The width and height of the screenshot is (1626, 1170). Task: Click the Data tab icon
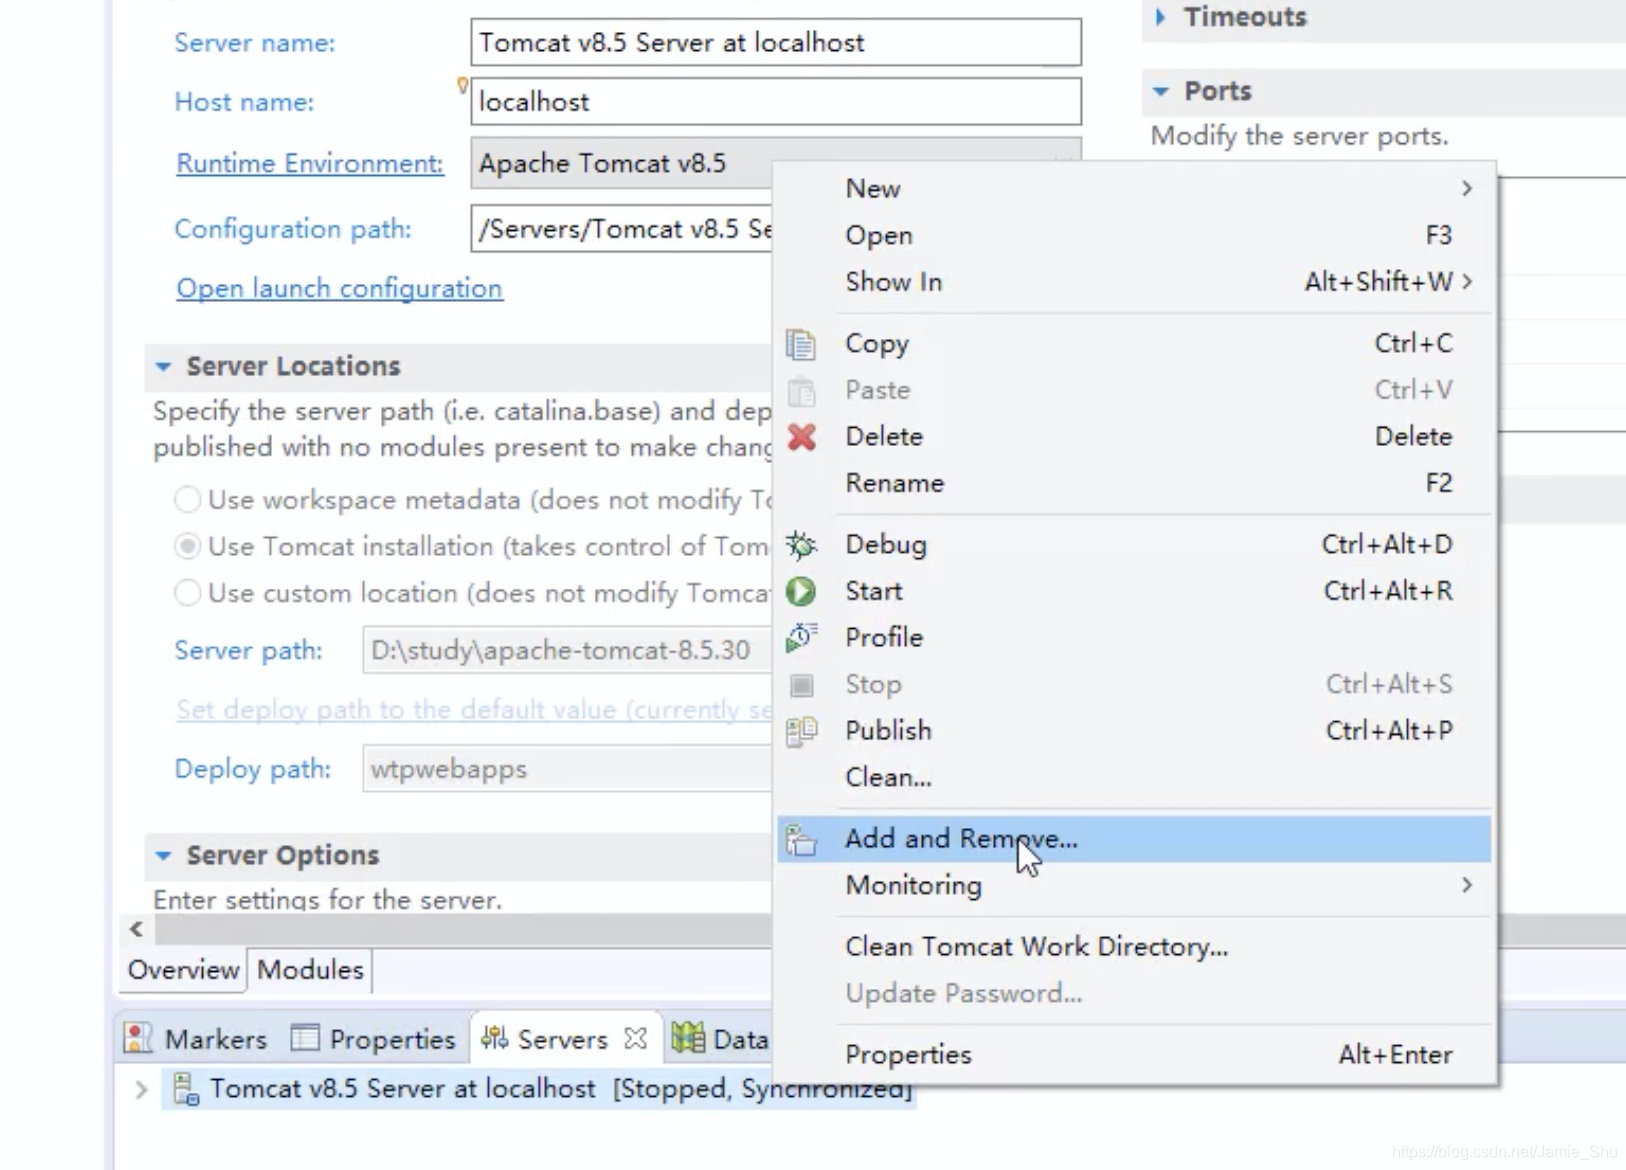click(687, 1039)
